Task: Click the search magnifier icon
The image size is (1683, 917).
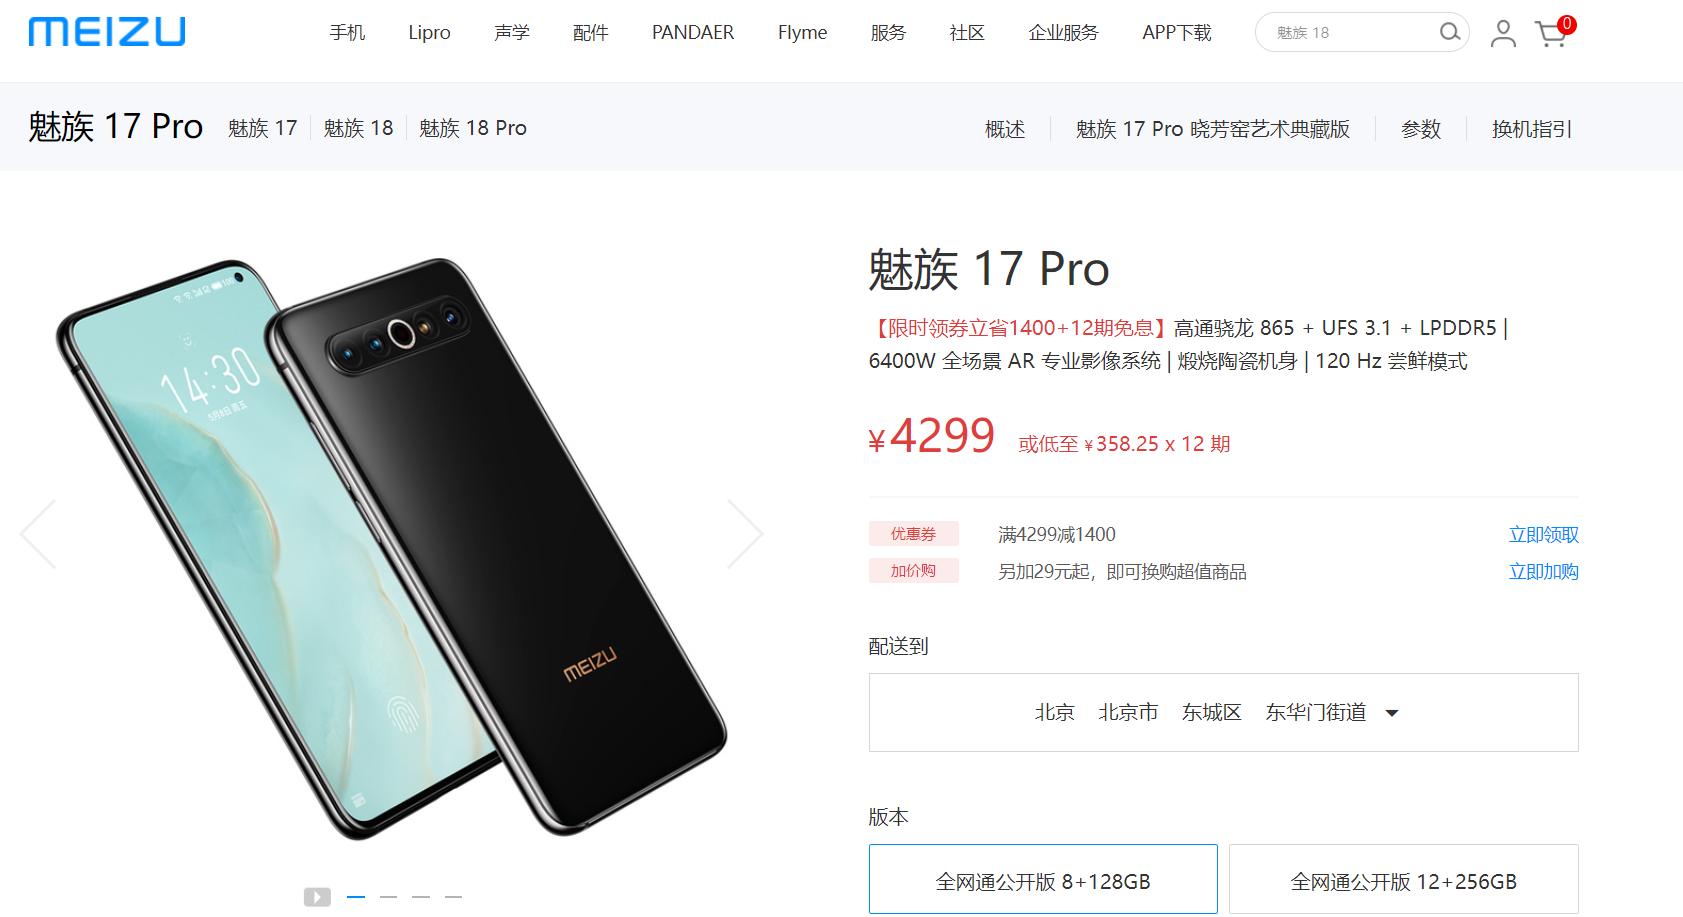Action: click(1449, 33)
